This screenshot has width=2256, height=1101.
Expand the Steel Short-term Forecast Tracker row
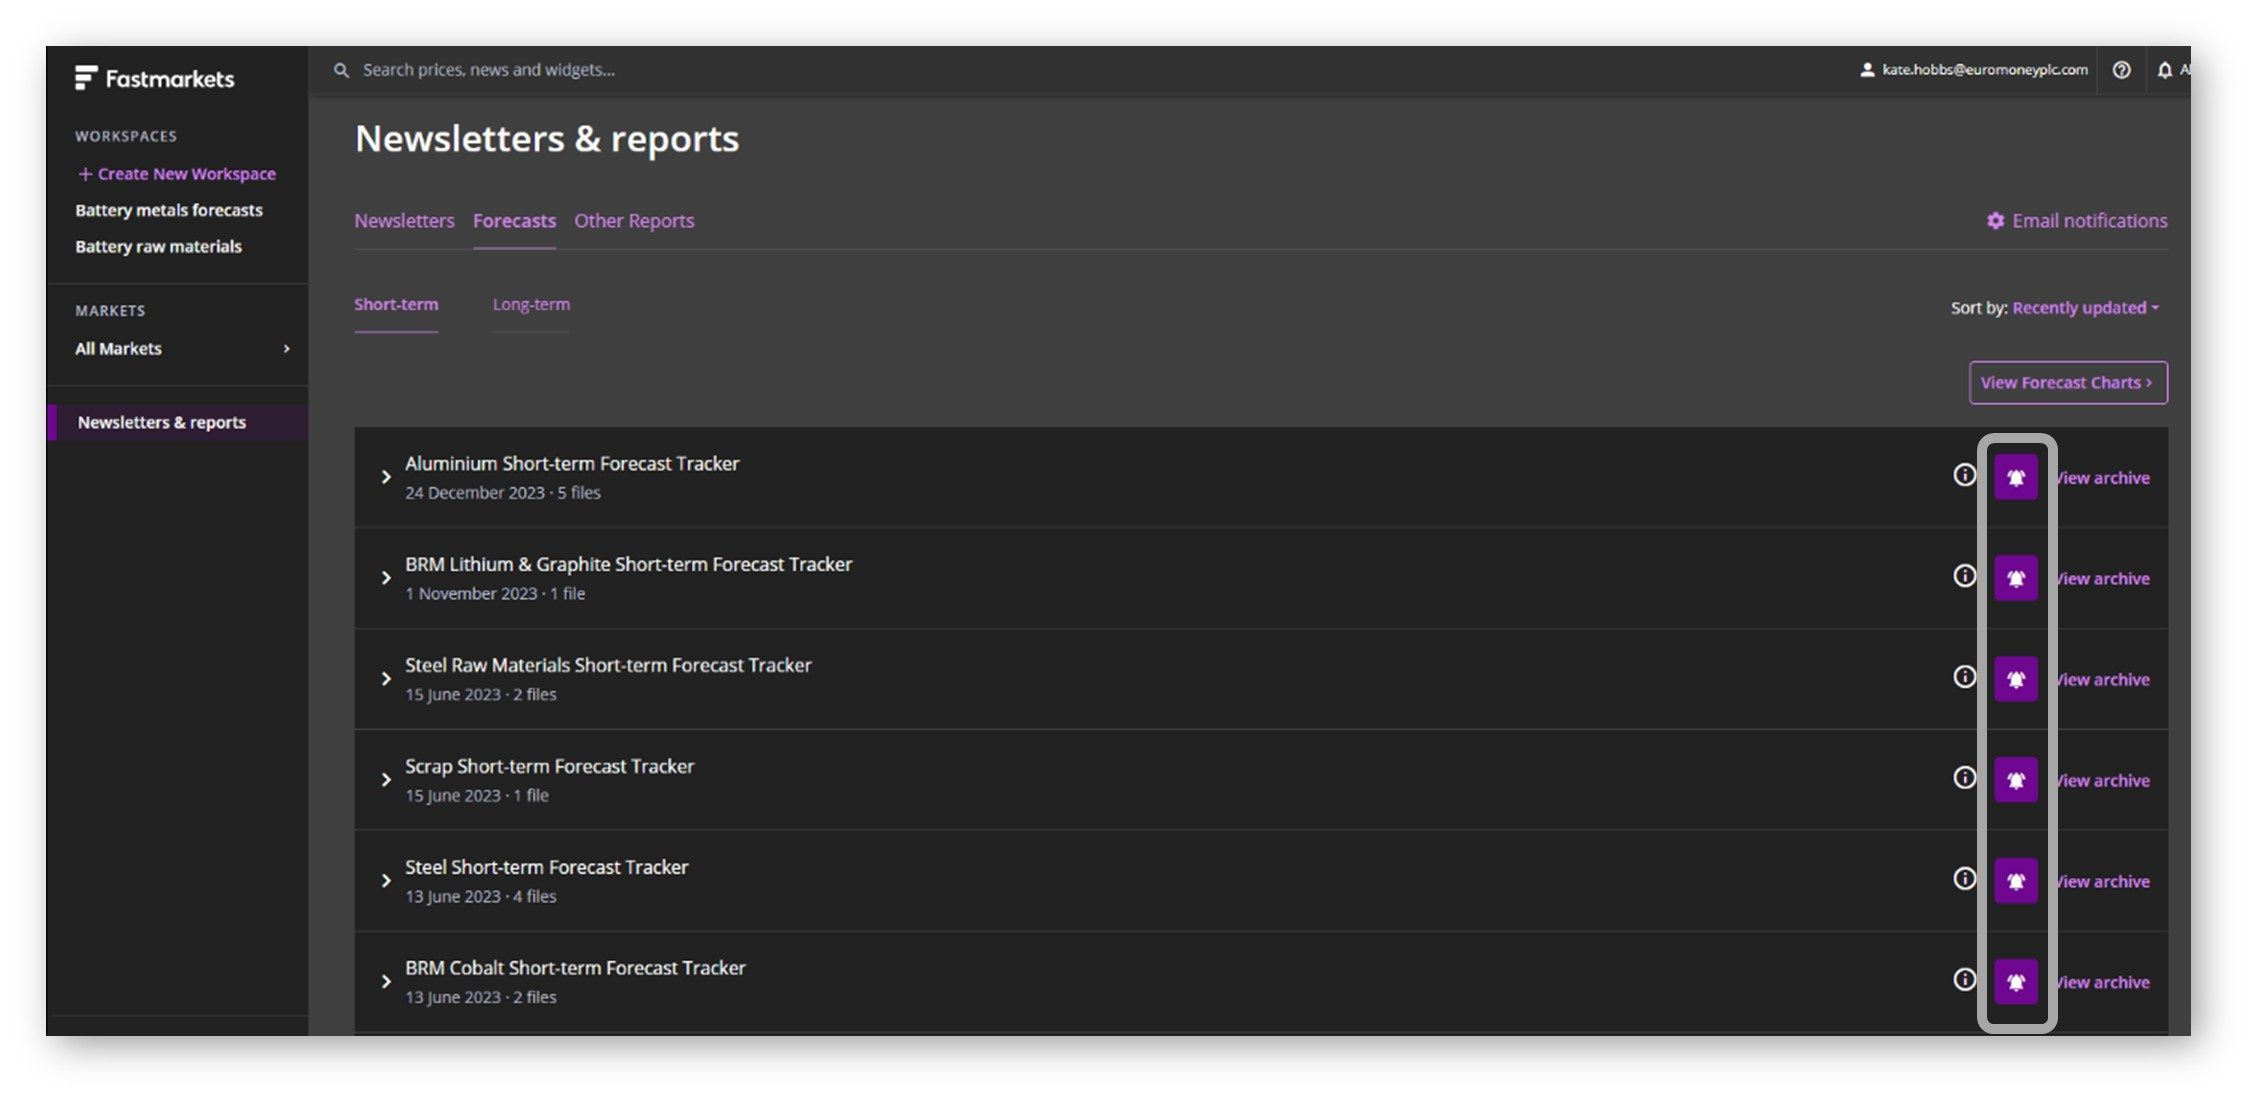coord(386,881)
